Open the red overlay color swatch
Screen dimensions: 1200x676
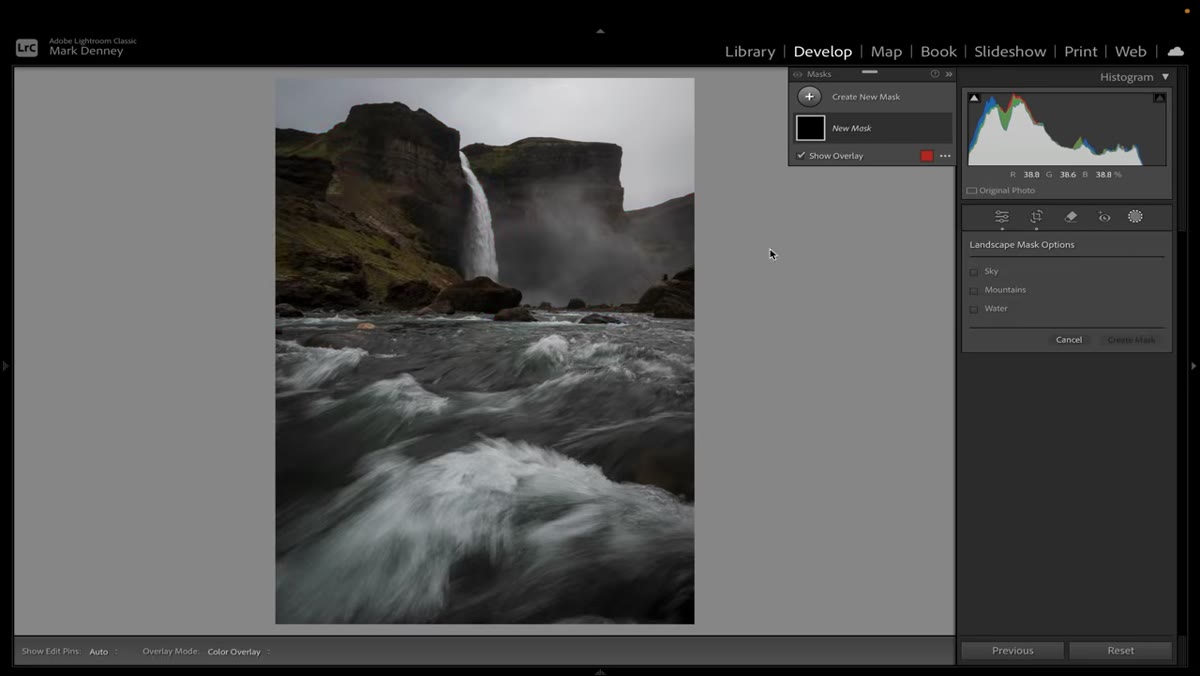pyautogui.click(x=927, y=156)
